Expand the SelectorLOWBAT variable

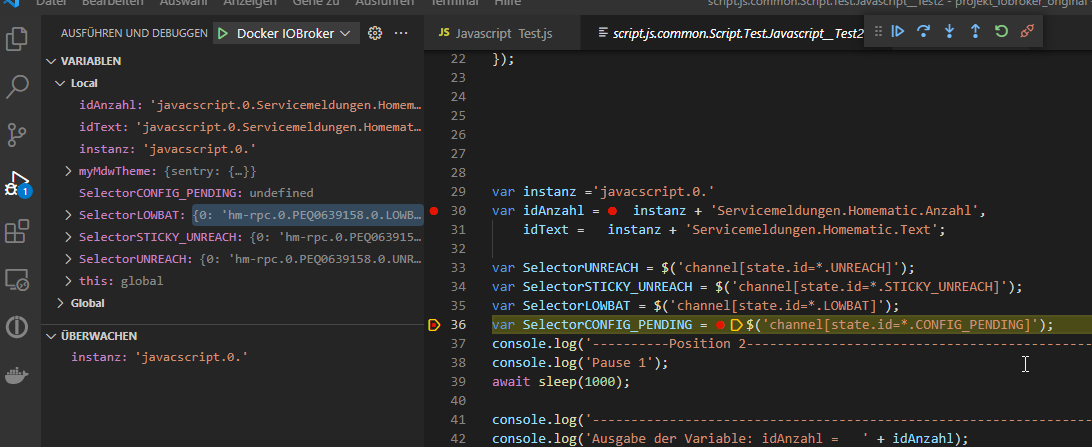tap(68, 214)
